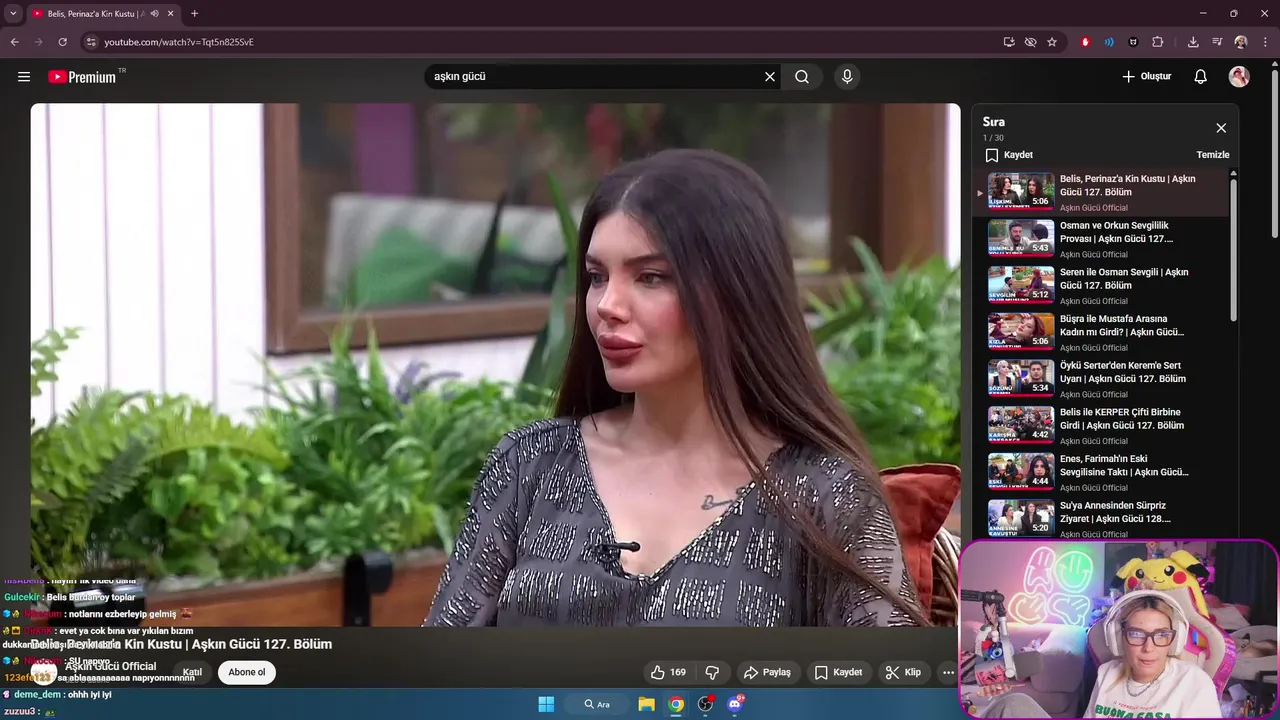The height and width of the screenshot is (720, 1280).
Task: Open Chrome profile avatar
Action: pyautogui.click(x=1241, y=42)
